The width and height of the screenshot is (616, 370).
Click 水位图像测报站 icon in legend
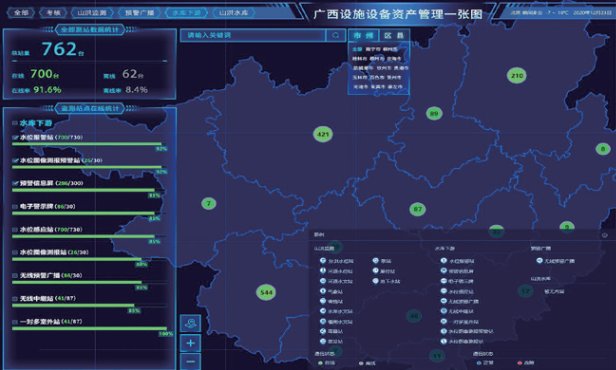444,341
